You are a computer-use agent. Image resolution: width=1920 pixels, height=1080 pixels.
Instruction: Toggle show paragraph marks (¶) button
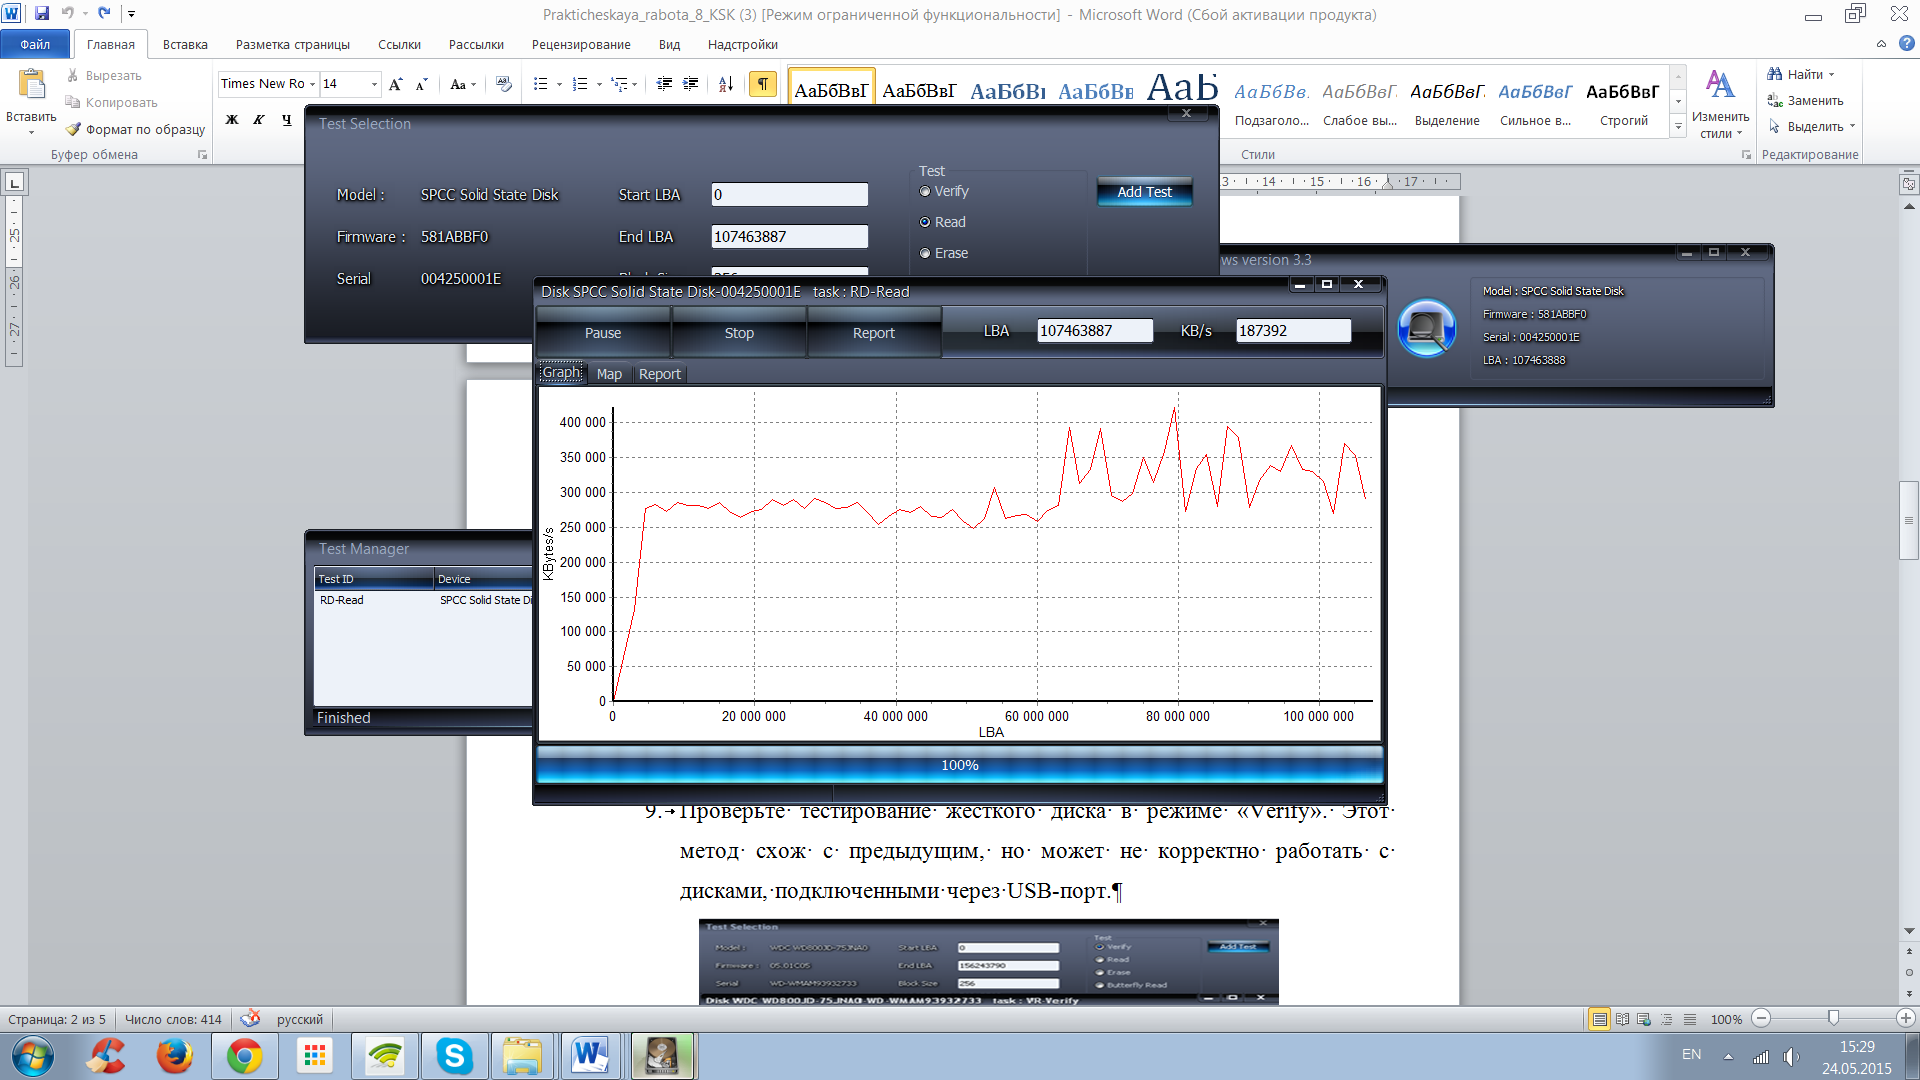tap(762, 84)
